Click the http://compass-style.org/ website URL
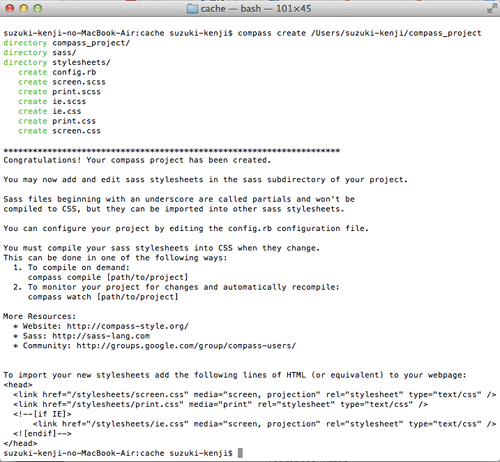This screenshot has height=462, width=500. (128, 326)
